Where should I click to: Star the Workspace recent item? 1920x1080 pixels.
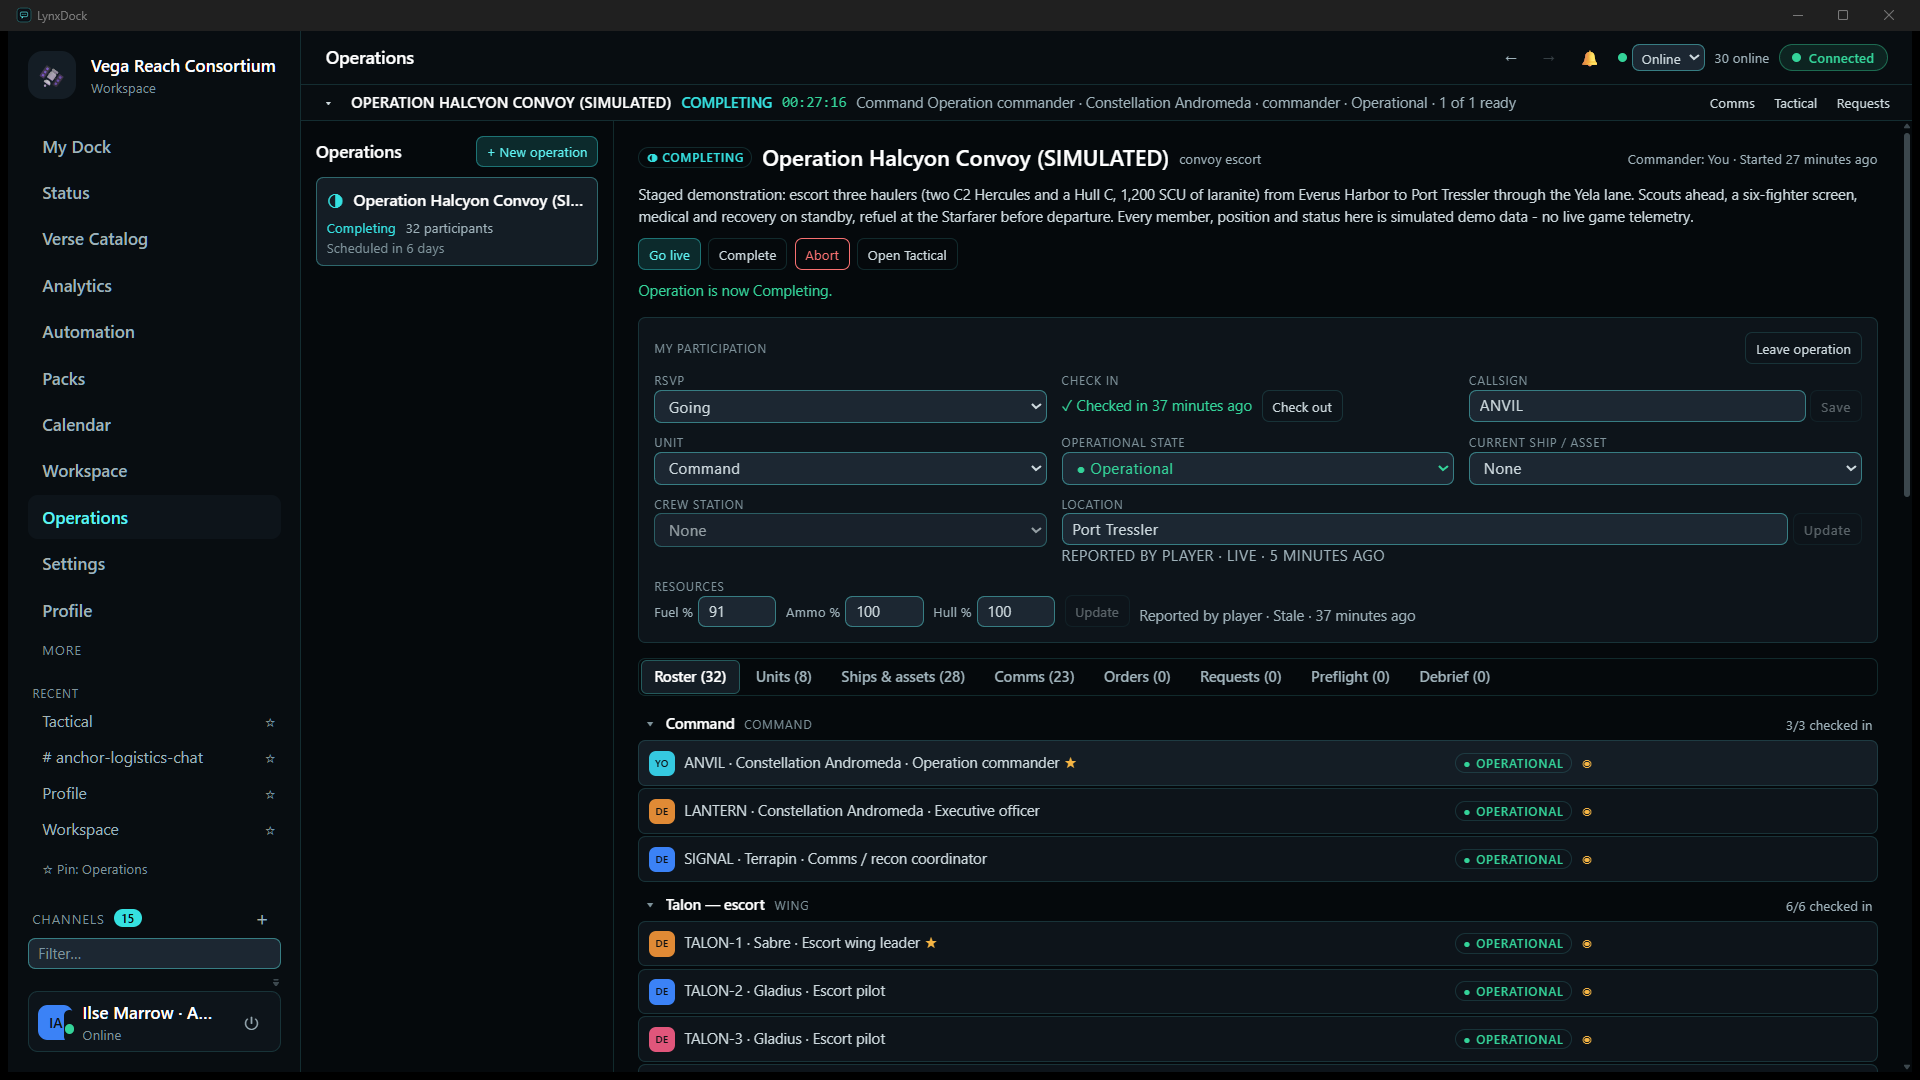pyautogui.click(x=270, y=830)
